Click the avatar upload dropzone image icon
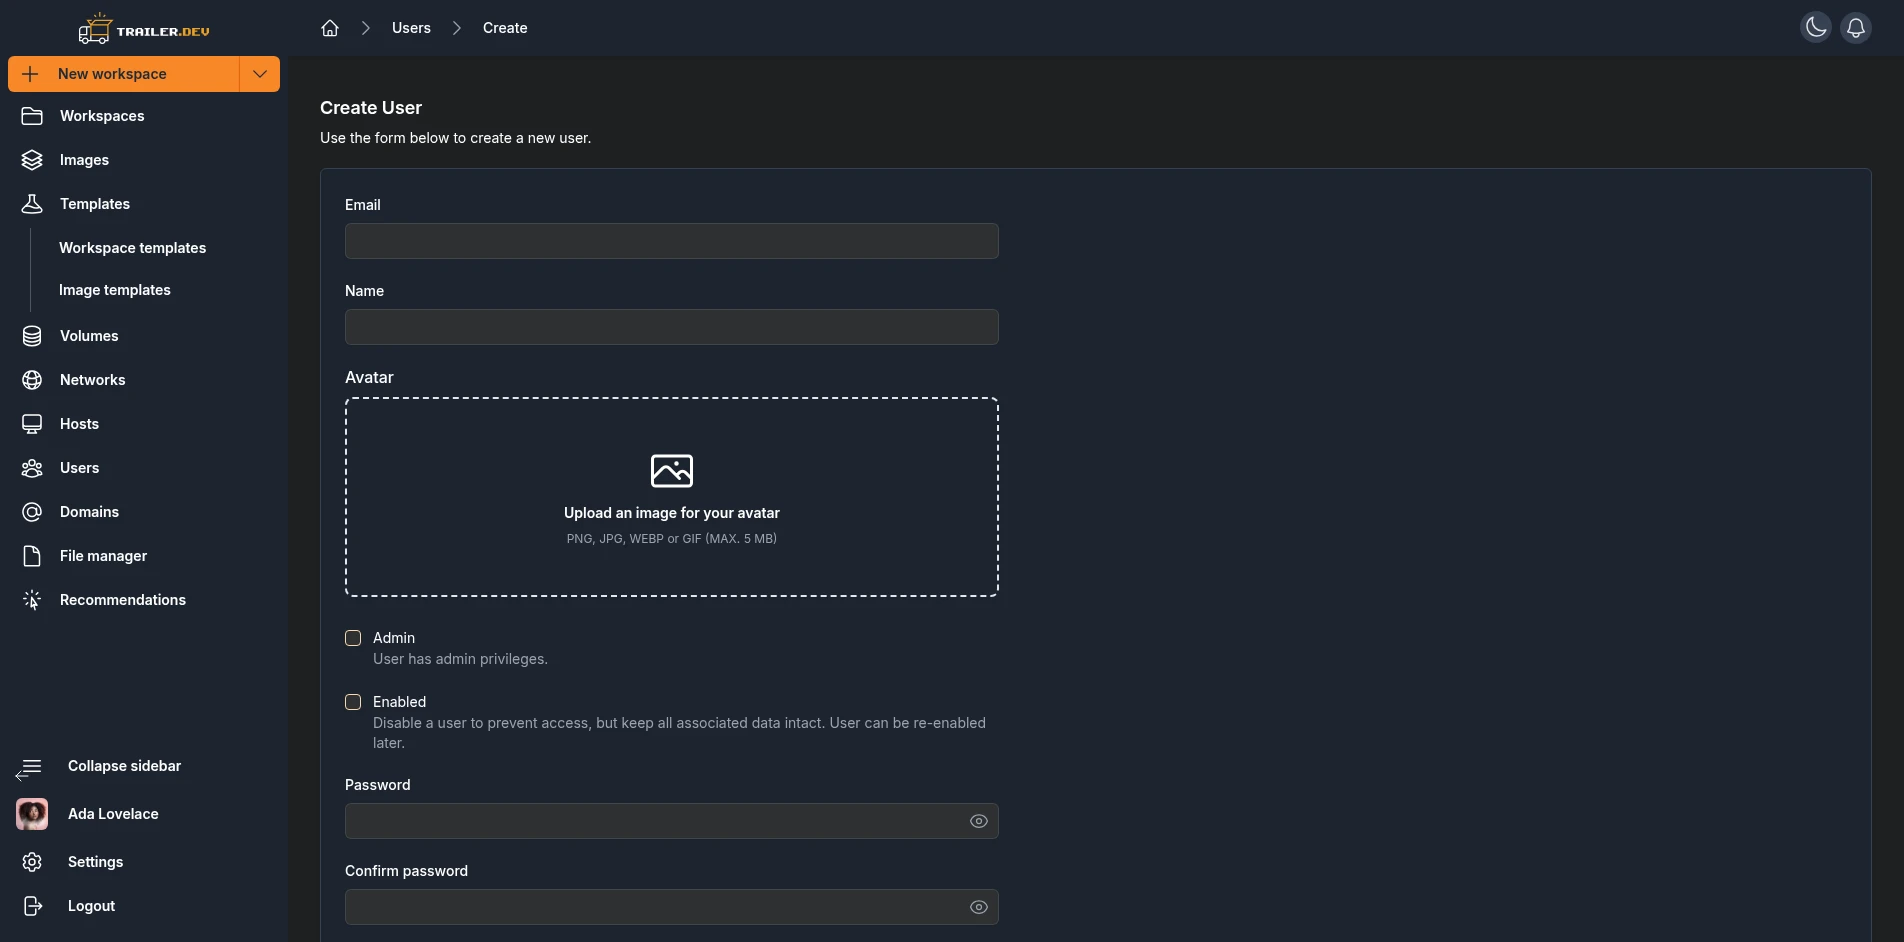Image resolution: width=1904 pixels, height=942 pixels. [672, 470]
